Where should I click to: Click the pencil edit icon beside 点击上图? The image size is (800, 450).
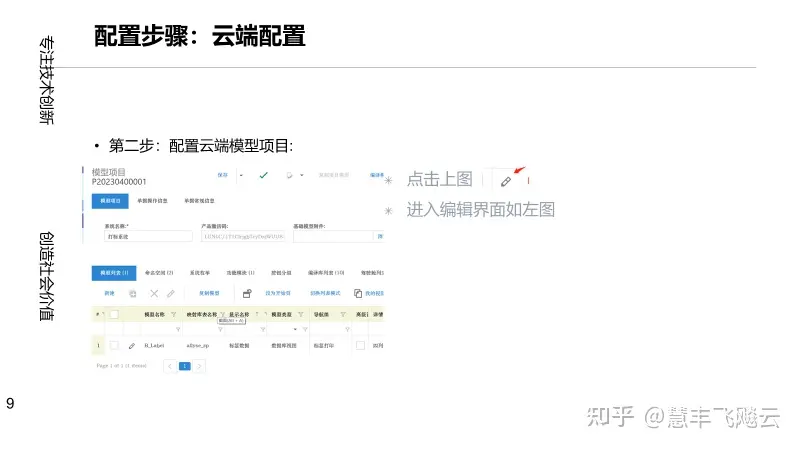pos(506,181)
